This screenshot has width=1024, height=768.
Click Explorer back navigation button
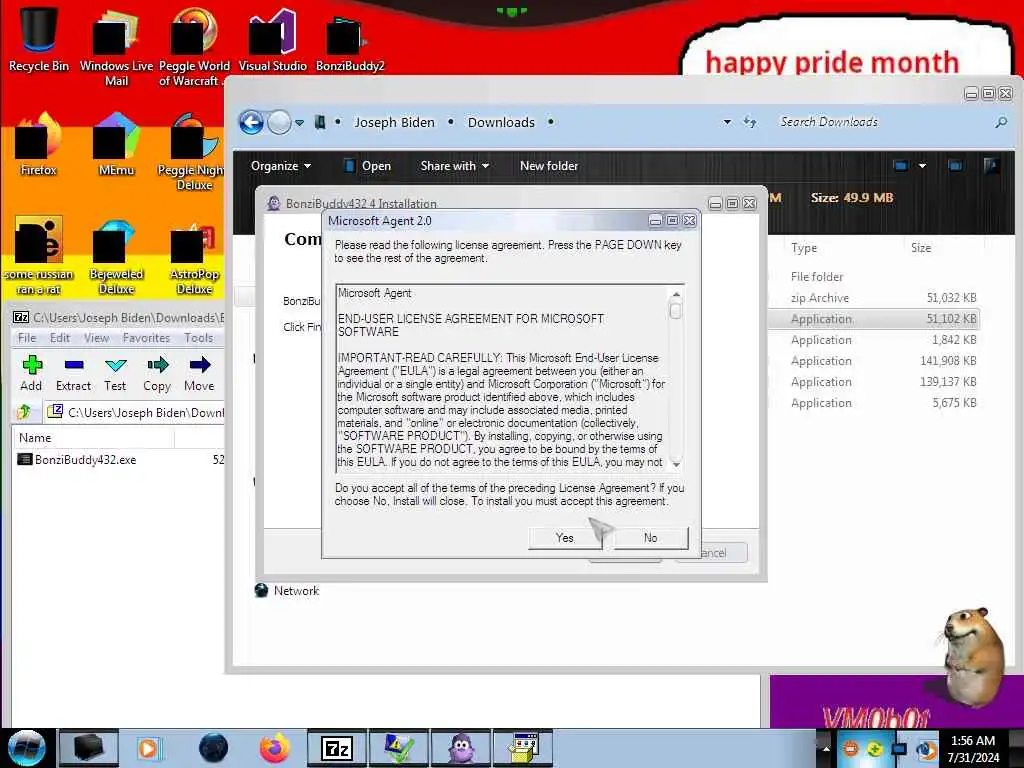coord(251,122)
